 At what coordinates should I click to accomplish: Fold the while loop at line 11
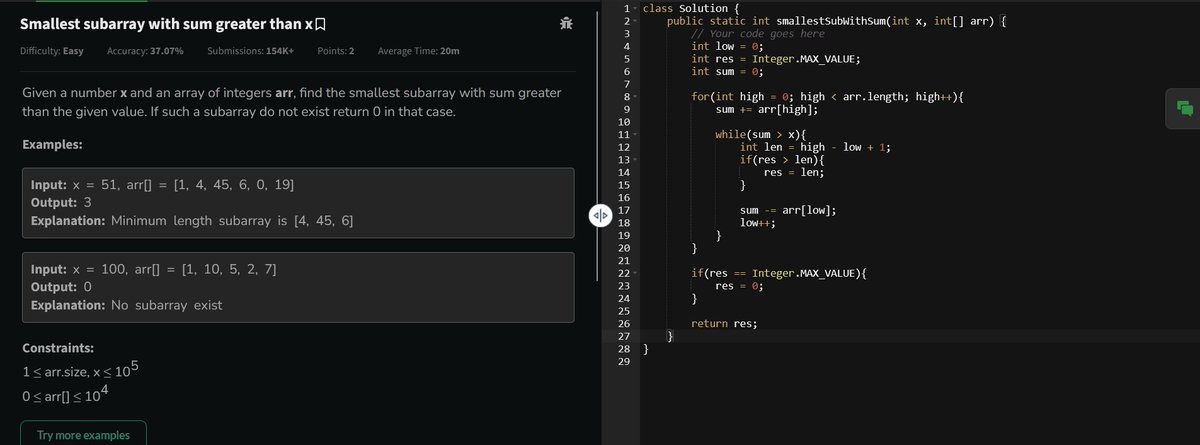(x=635, y=134)
